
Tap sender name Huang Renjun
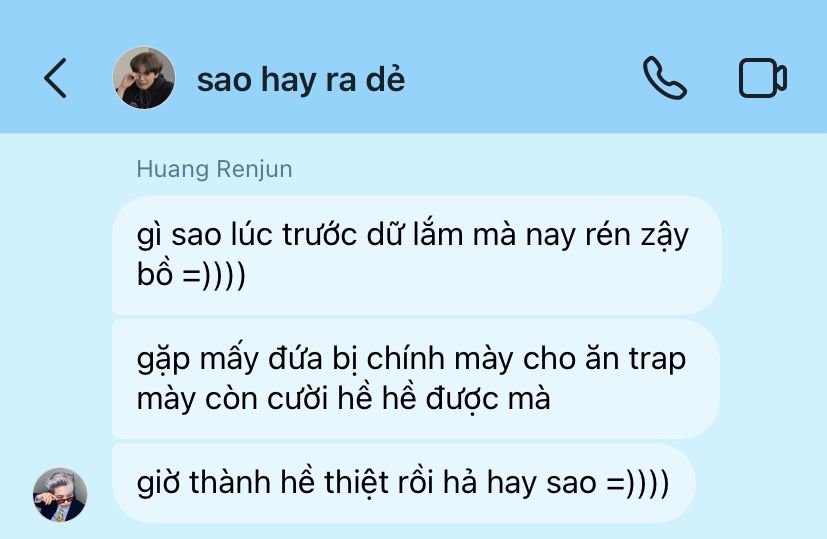214,169
